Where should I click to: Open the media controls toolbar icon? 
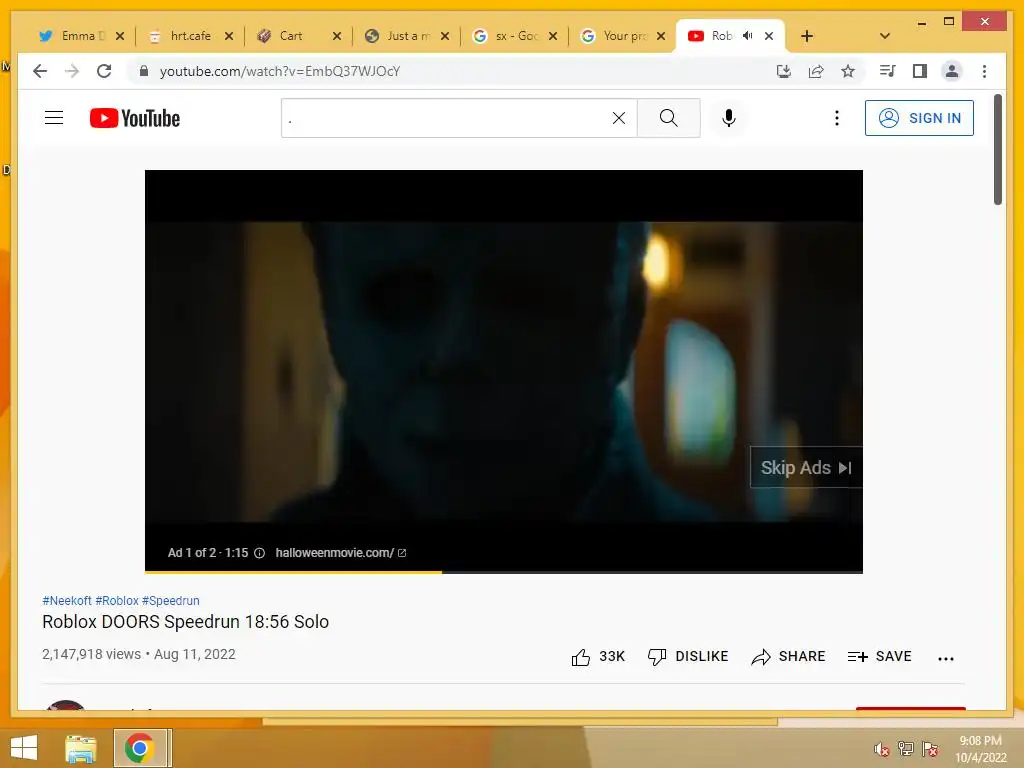(888, 71)
